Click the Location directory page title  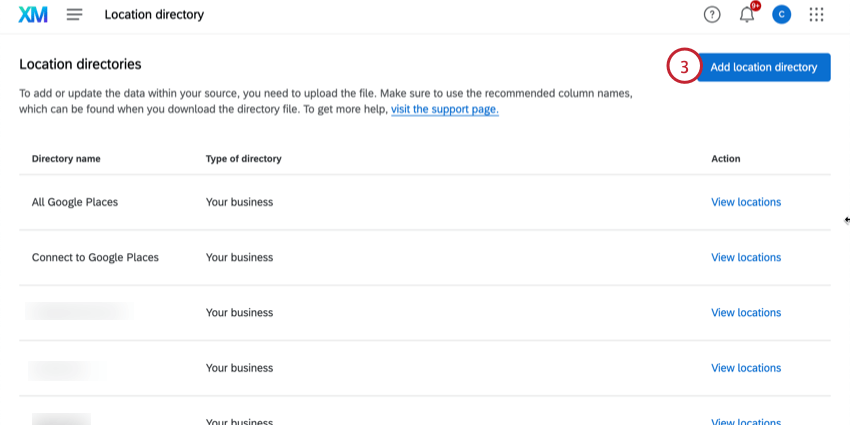[154, 15]
